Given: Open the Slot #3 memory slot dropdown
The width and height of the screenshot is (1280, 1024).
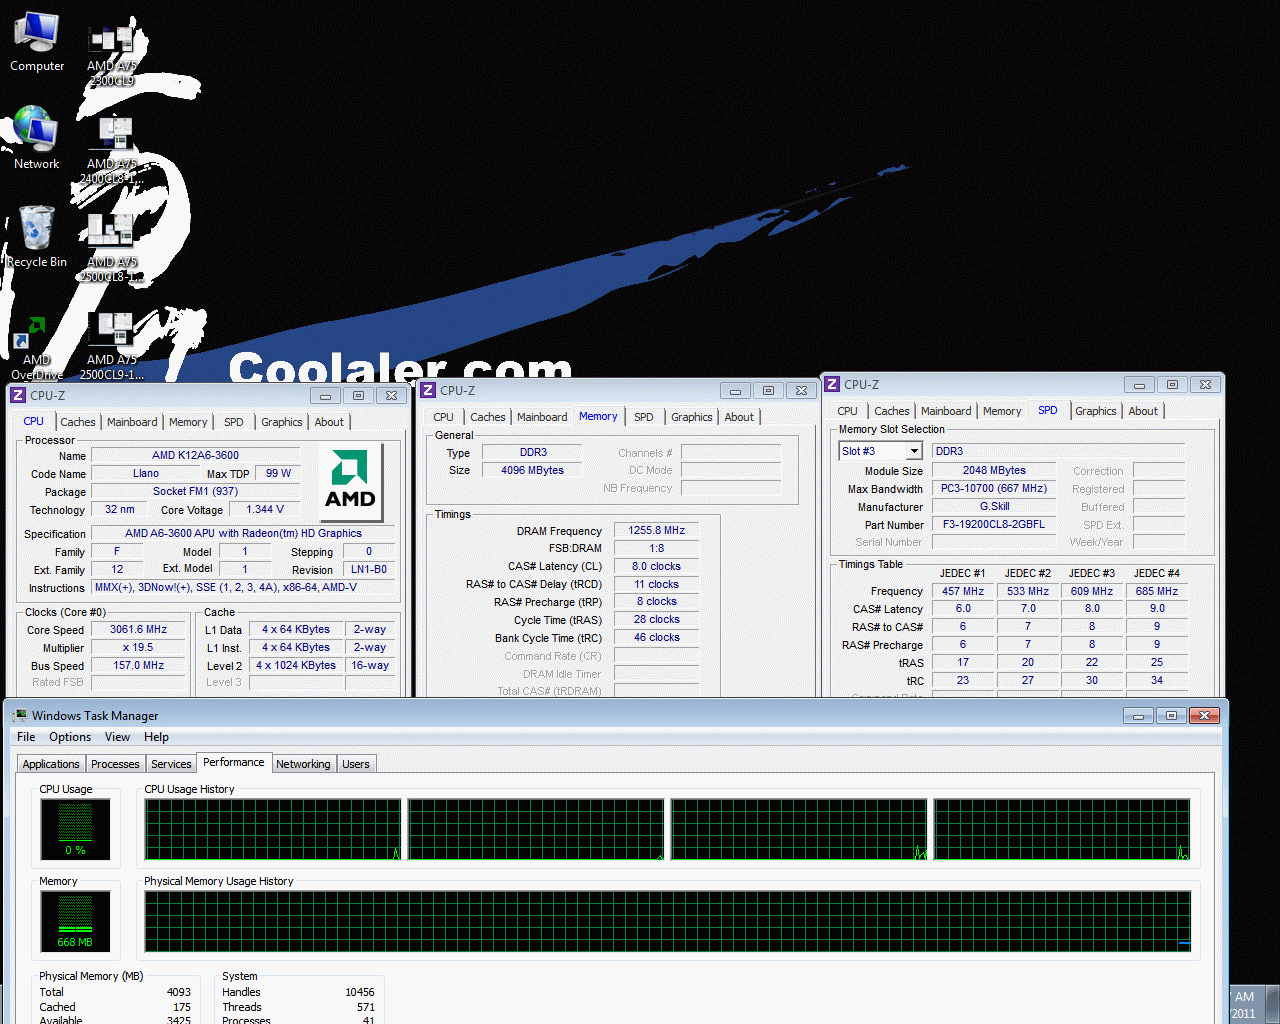Looking at the screenshot, I should click(x=914, y=451).
